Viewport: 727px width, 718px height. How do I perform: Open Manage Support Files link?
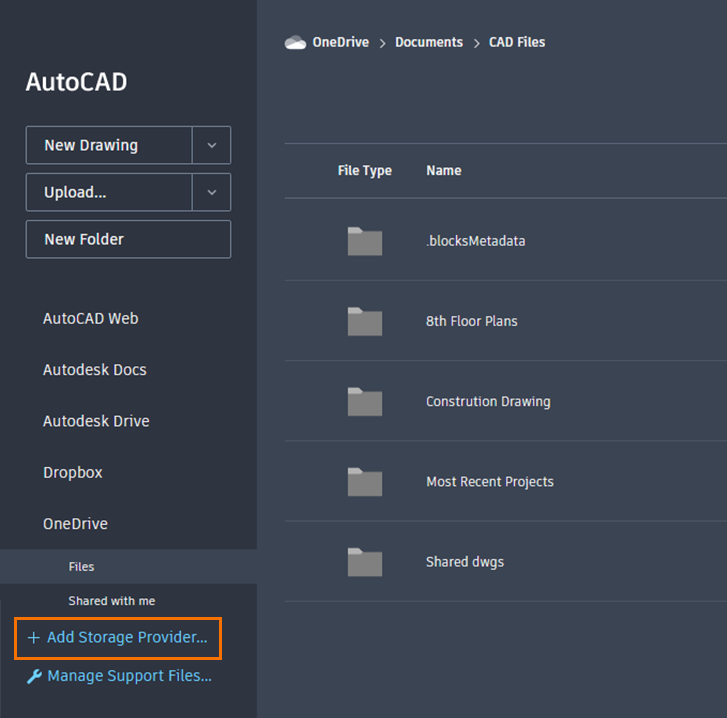tap(129, 676)
